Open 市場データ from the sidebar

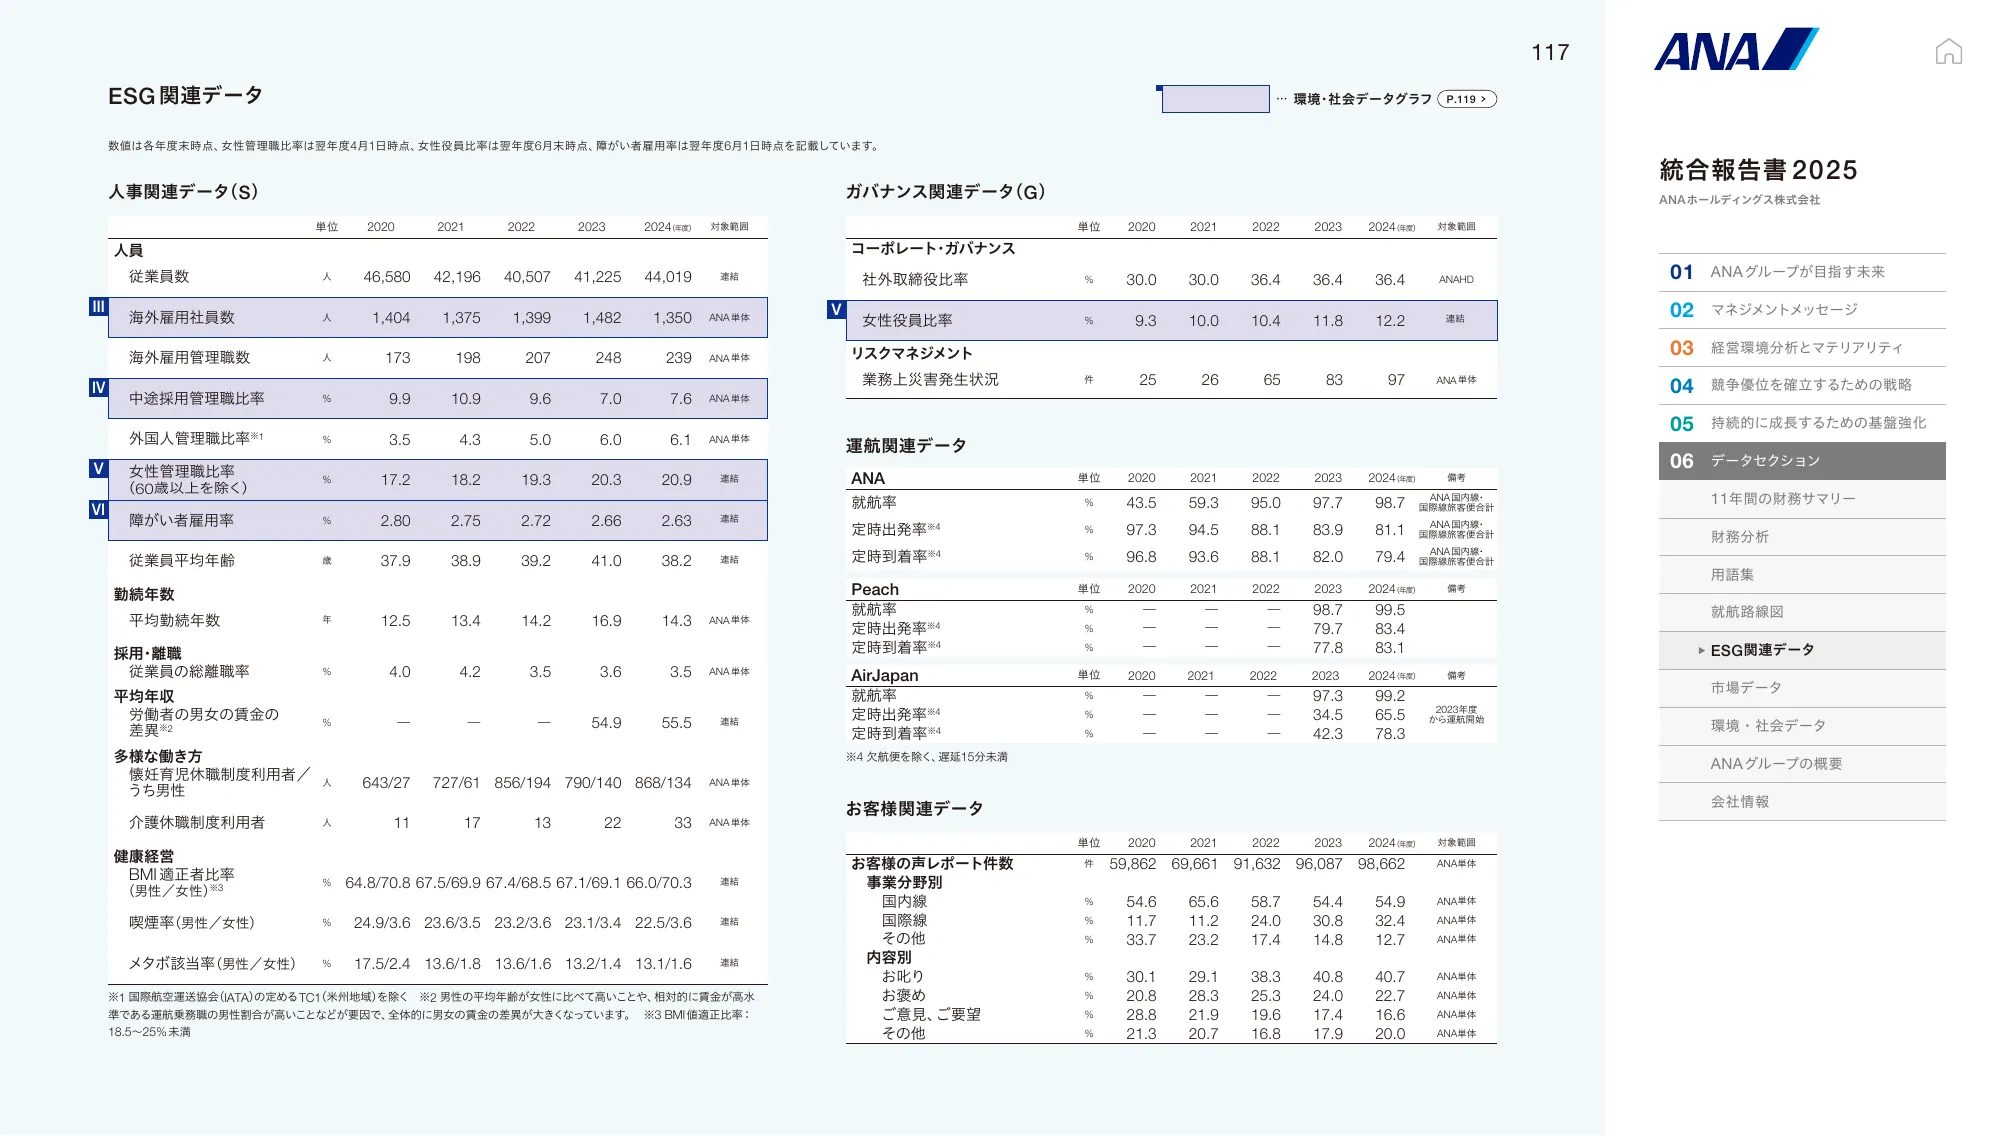click(1746, 687)
